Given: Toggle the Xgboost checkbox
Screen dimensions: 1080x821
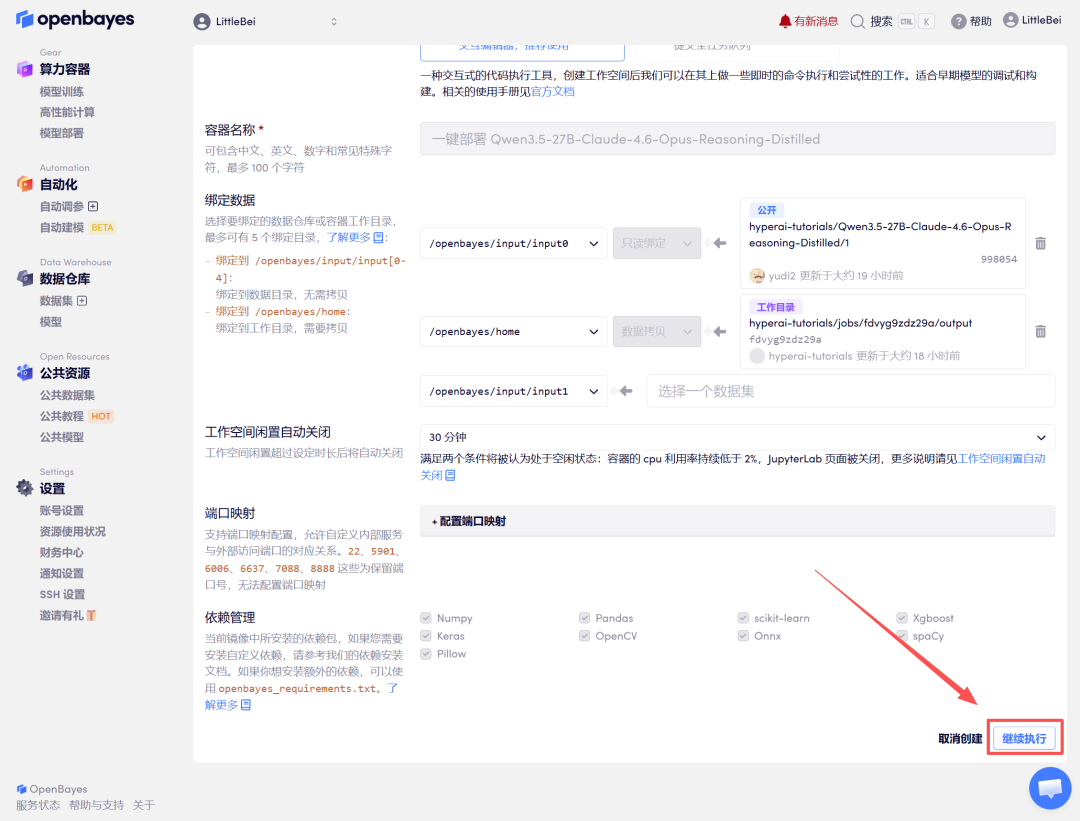Looking at the screenshot, I should point(902,618).
